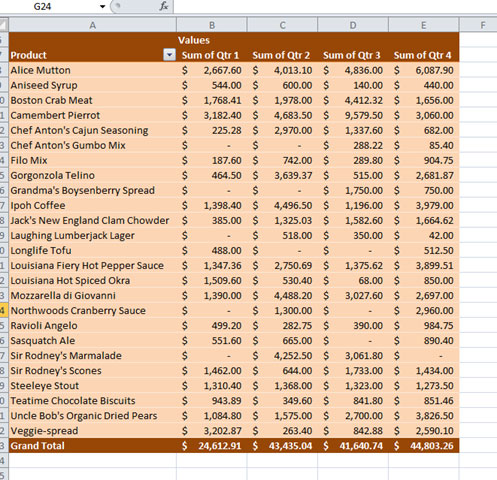Click Camembert Pierrot Qtr 3 value 9,579.50
Screen dimensions: 497x480
click(x=353, y=115)
